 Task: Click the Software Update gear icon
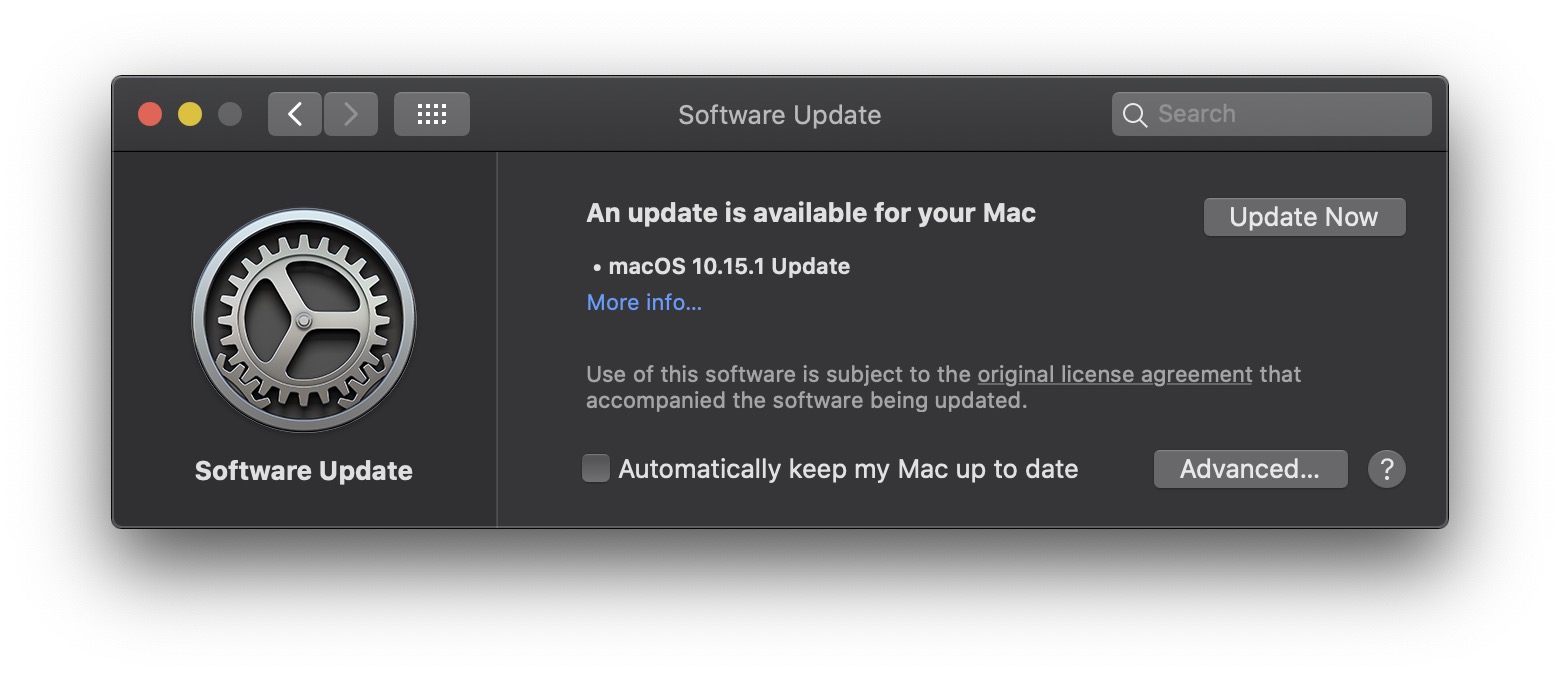tap(303, 320)
